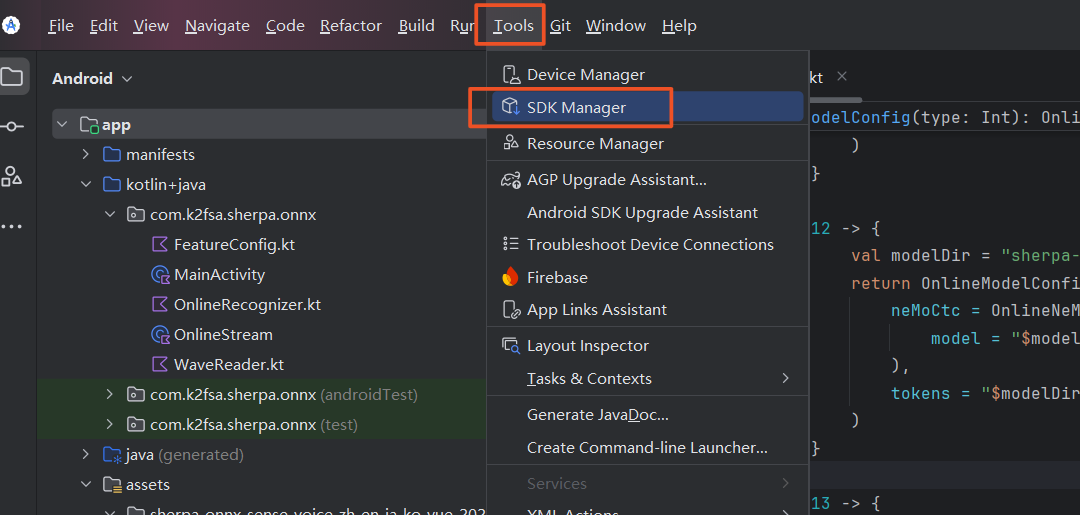Open the Navigate menu
Screen dimensions: 1080x515
tap(217, 26)
